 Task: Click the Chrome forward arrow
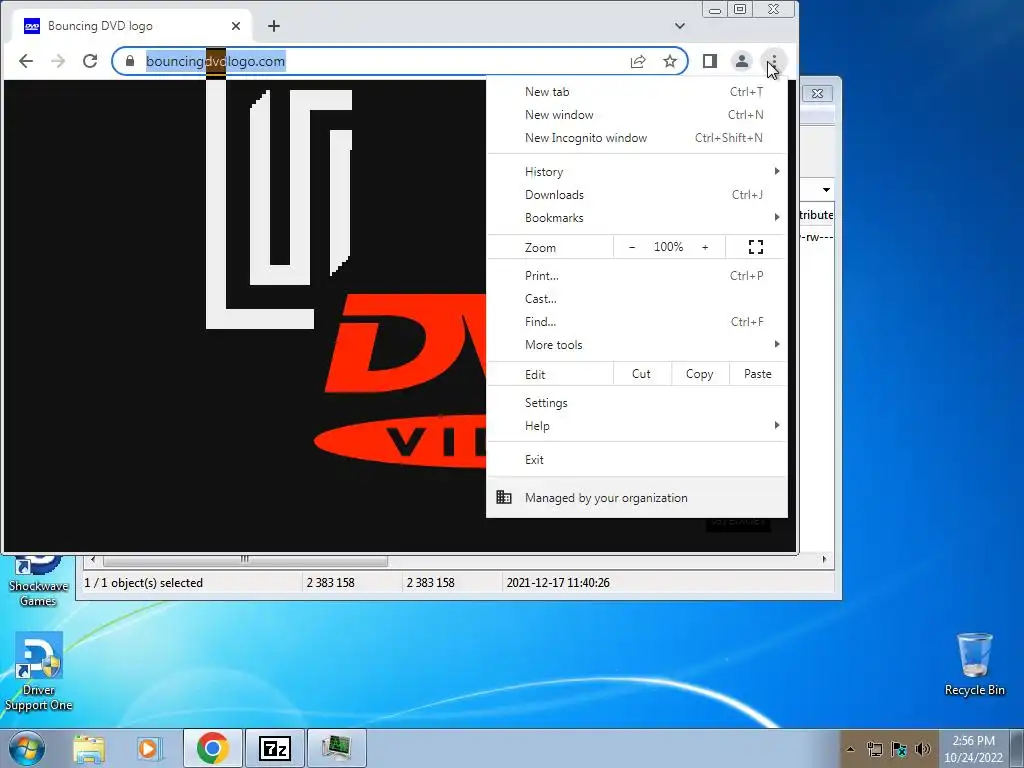[58, 61]
